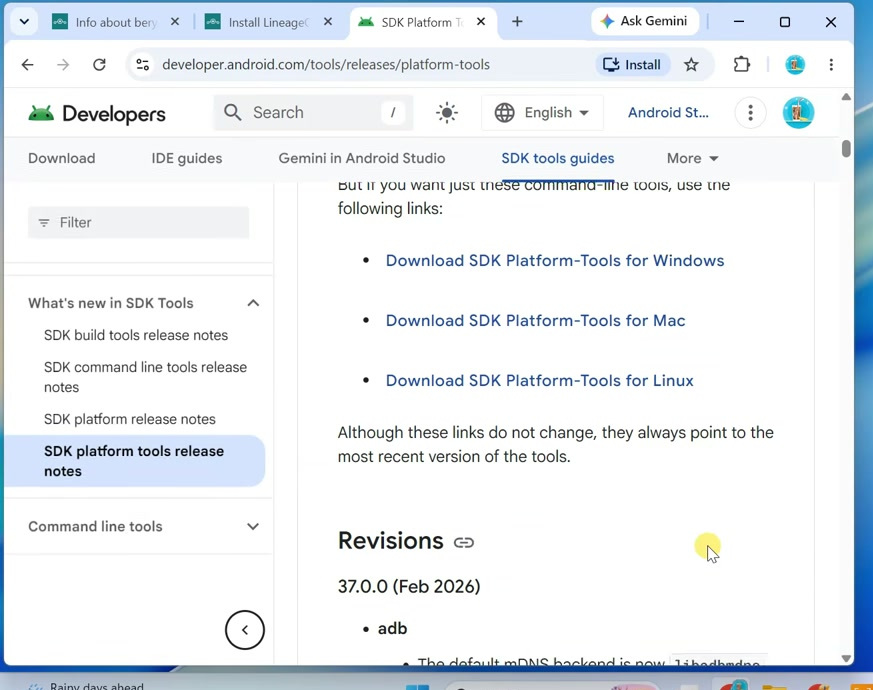This screenshot has height=690, width=873.
Task: Open SDK command line tools release notes
Action: click(145, 377)
